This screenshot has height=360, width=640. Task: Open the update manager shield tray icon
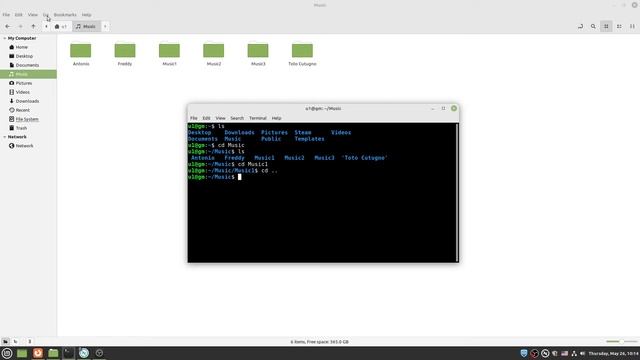524,353
